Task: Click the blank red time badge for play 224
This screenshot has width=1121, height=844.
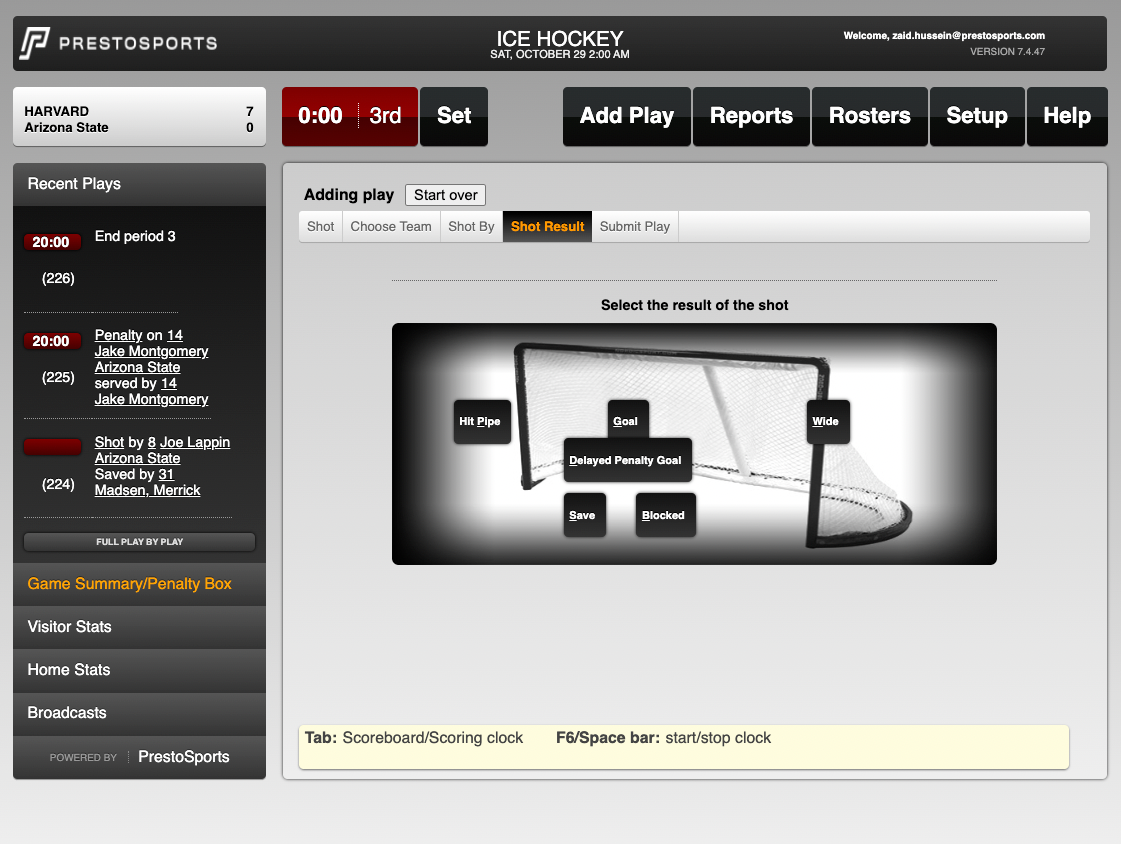Action: click(52, 447)
